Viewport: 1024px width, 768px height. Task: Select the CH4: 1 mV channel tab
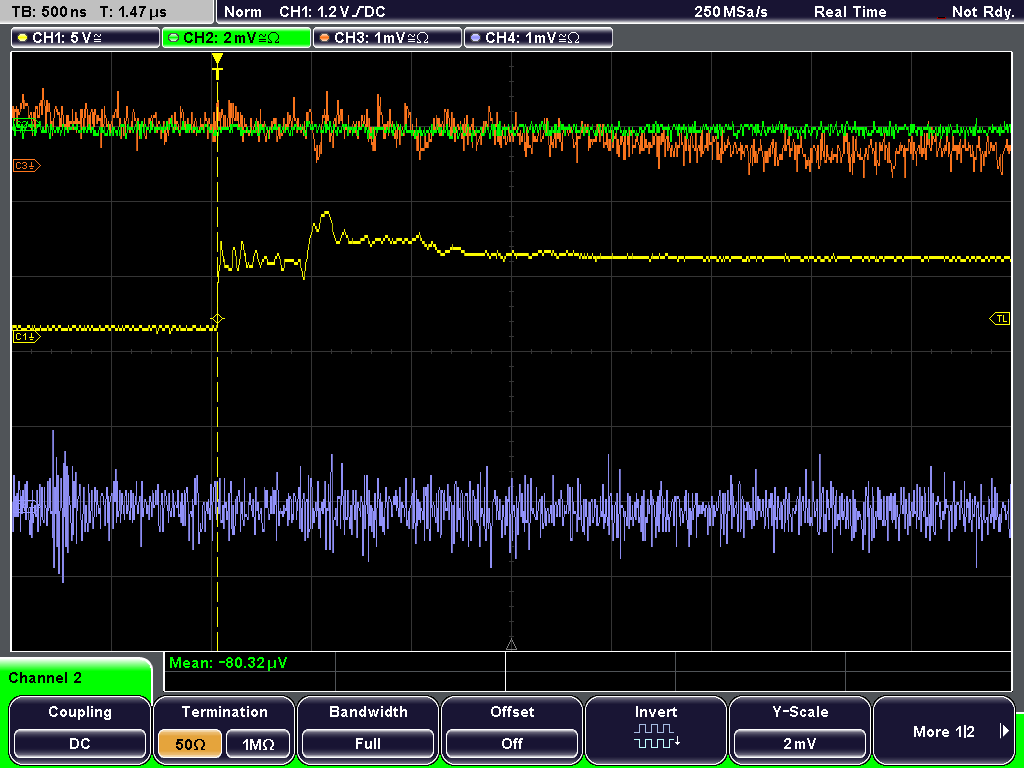point(538,38)
